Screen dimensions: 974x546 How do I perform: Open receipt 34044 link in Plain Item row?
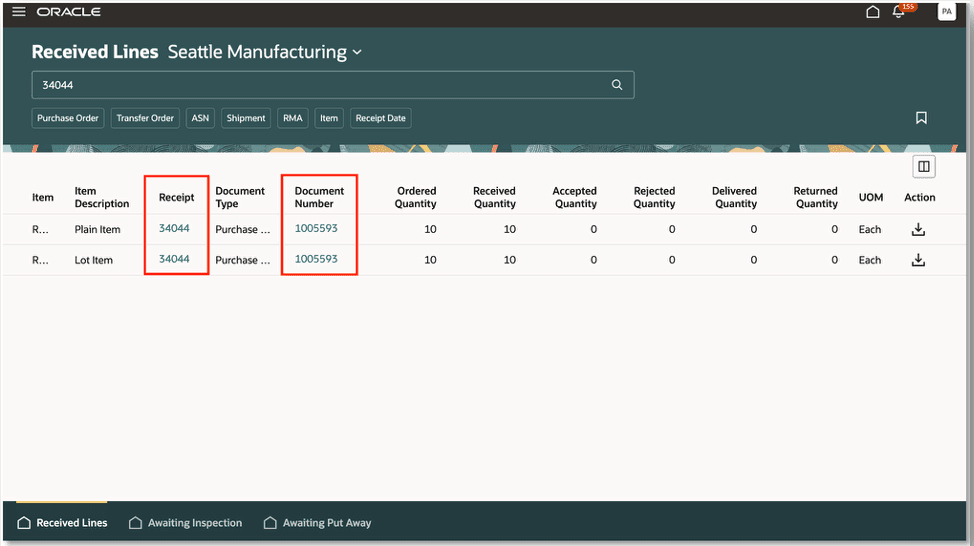tap(174, 229)
